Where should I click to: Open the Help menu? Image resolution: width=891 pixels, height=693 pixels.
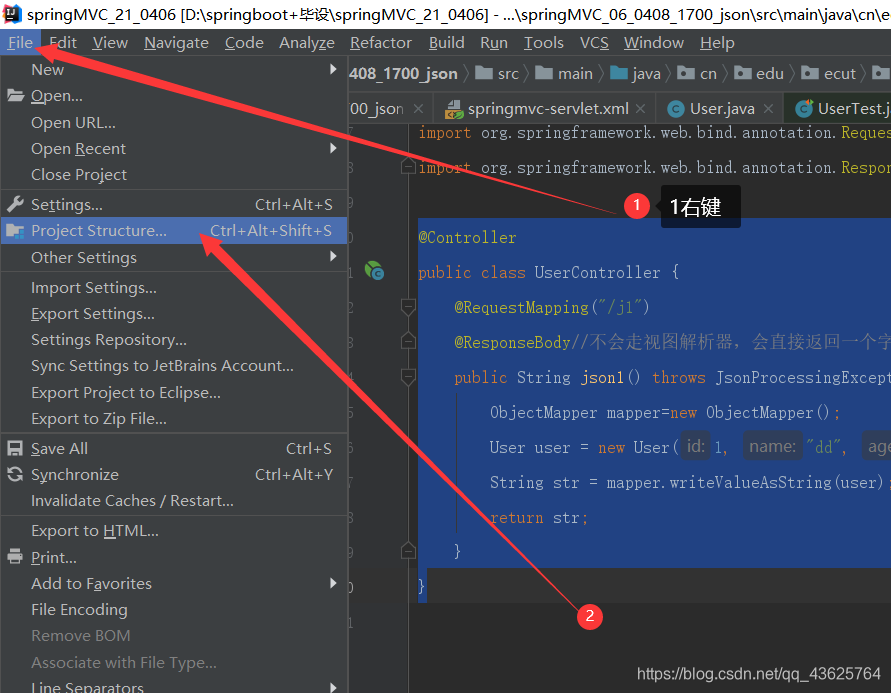tap(717, 43)
